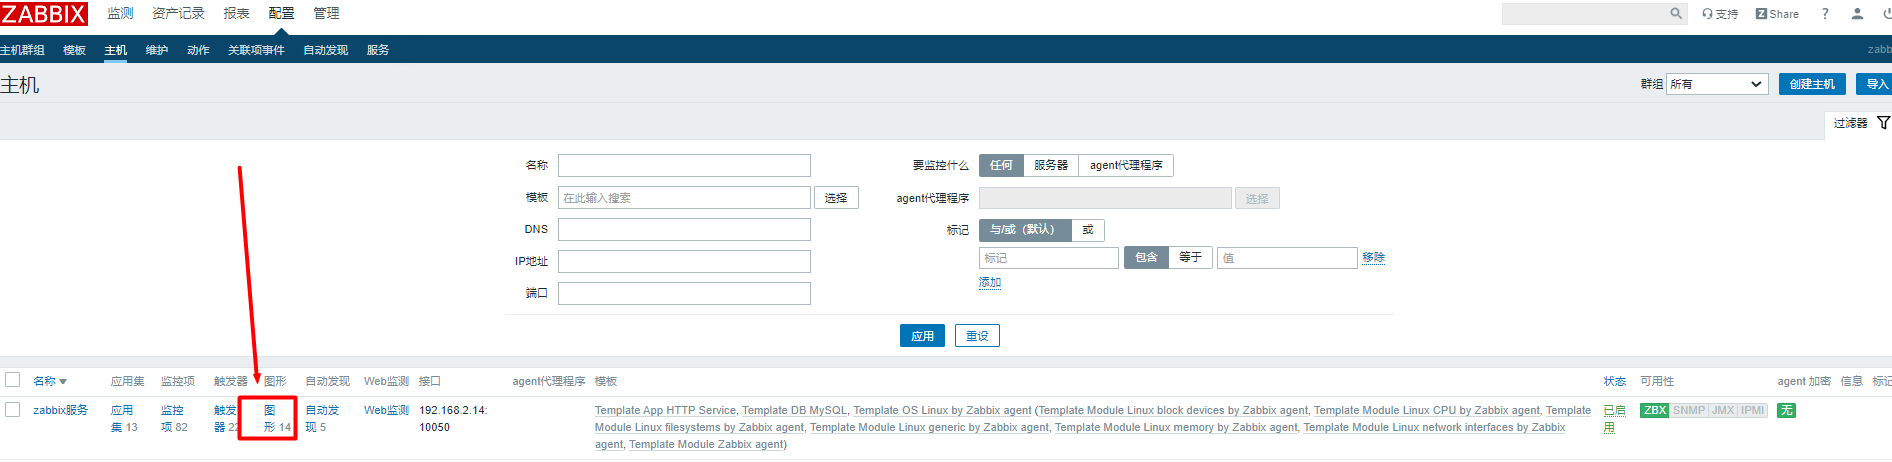Select the agent代理程序 monitoring option

pyautogui.click(x=1126, y=165)
